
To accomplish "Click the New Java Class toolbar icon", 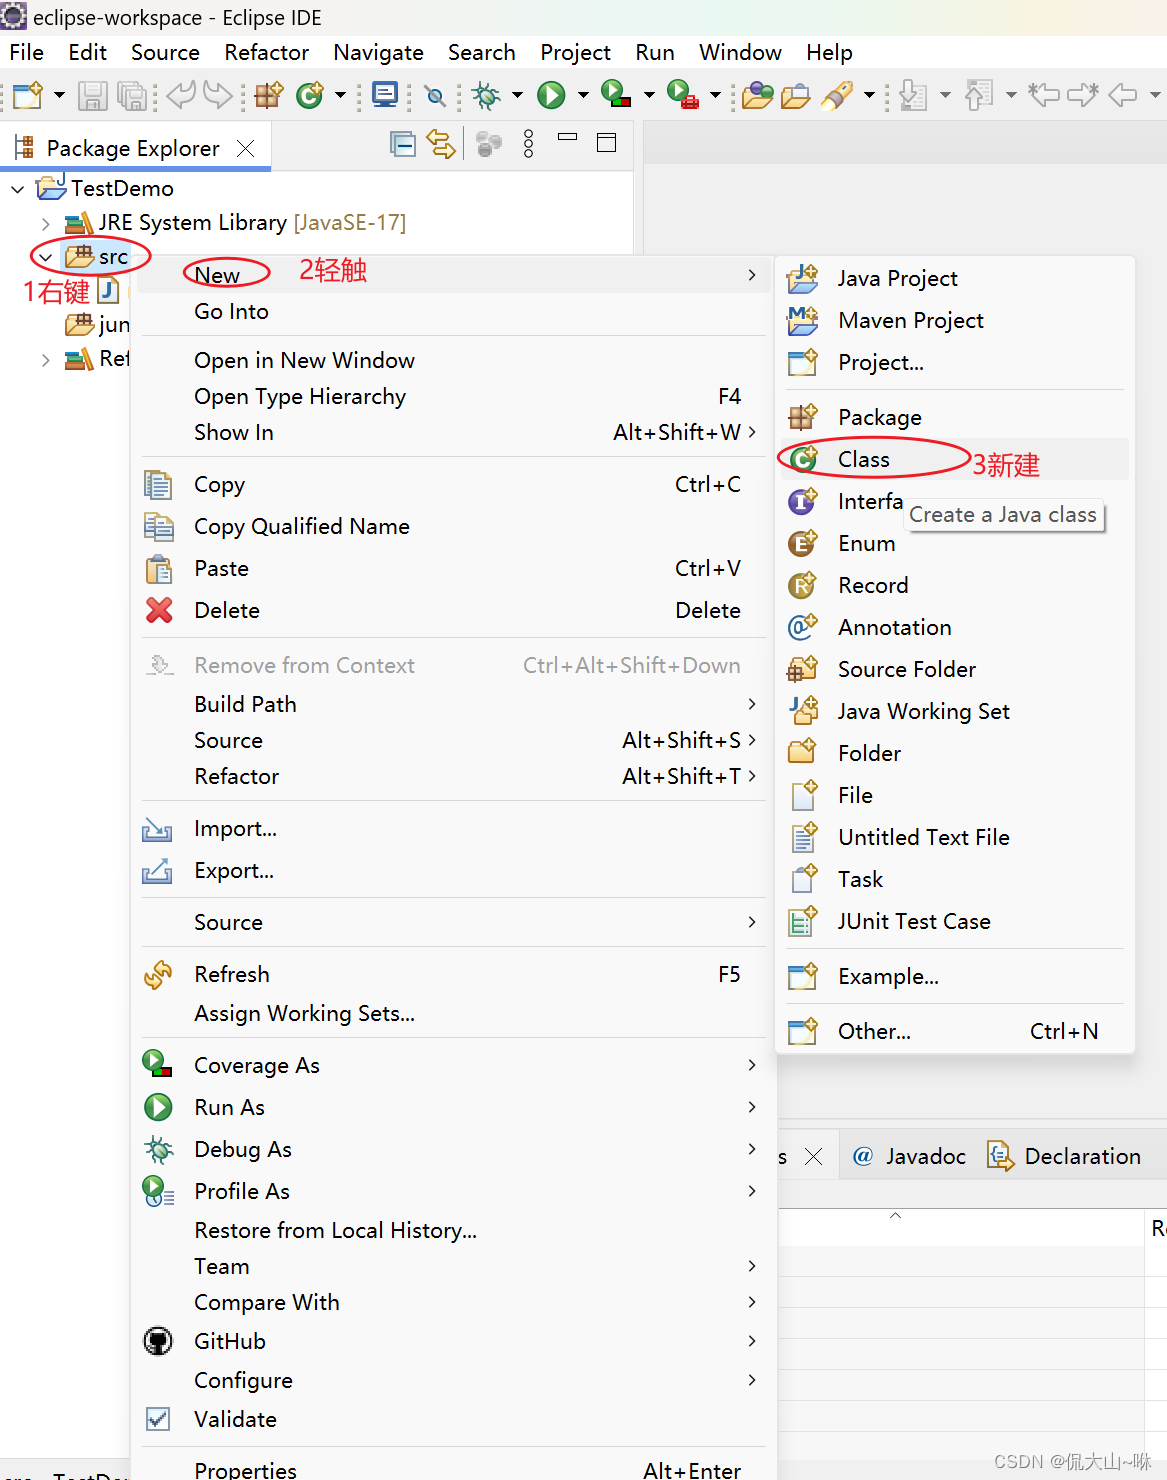I will [310, 95].
